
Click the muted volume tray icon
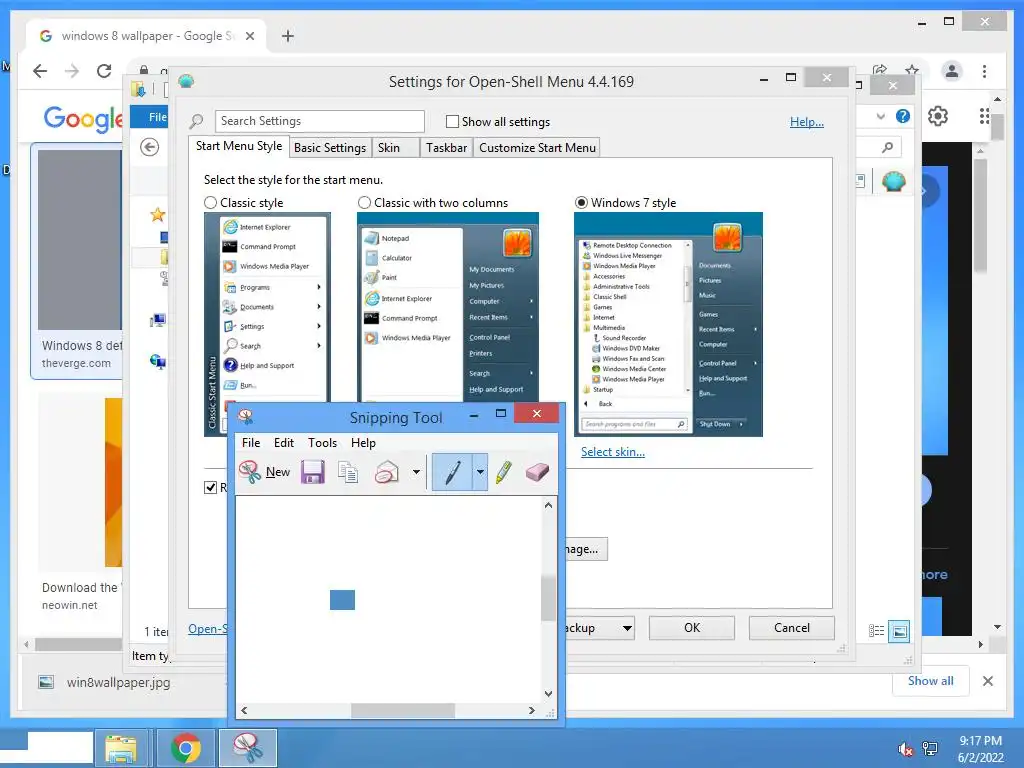tap(905, 749)
